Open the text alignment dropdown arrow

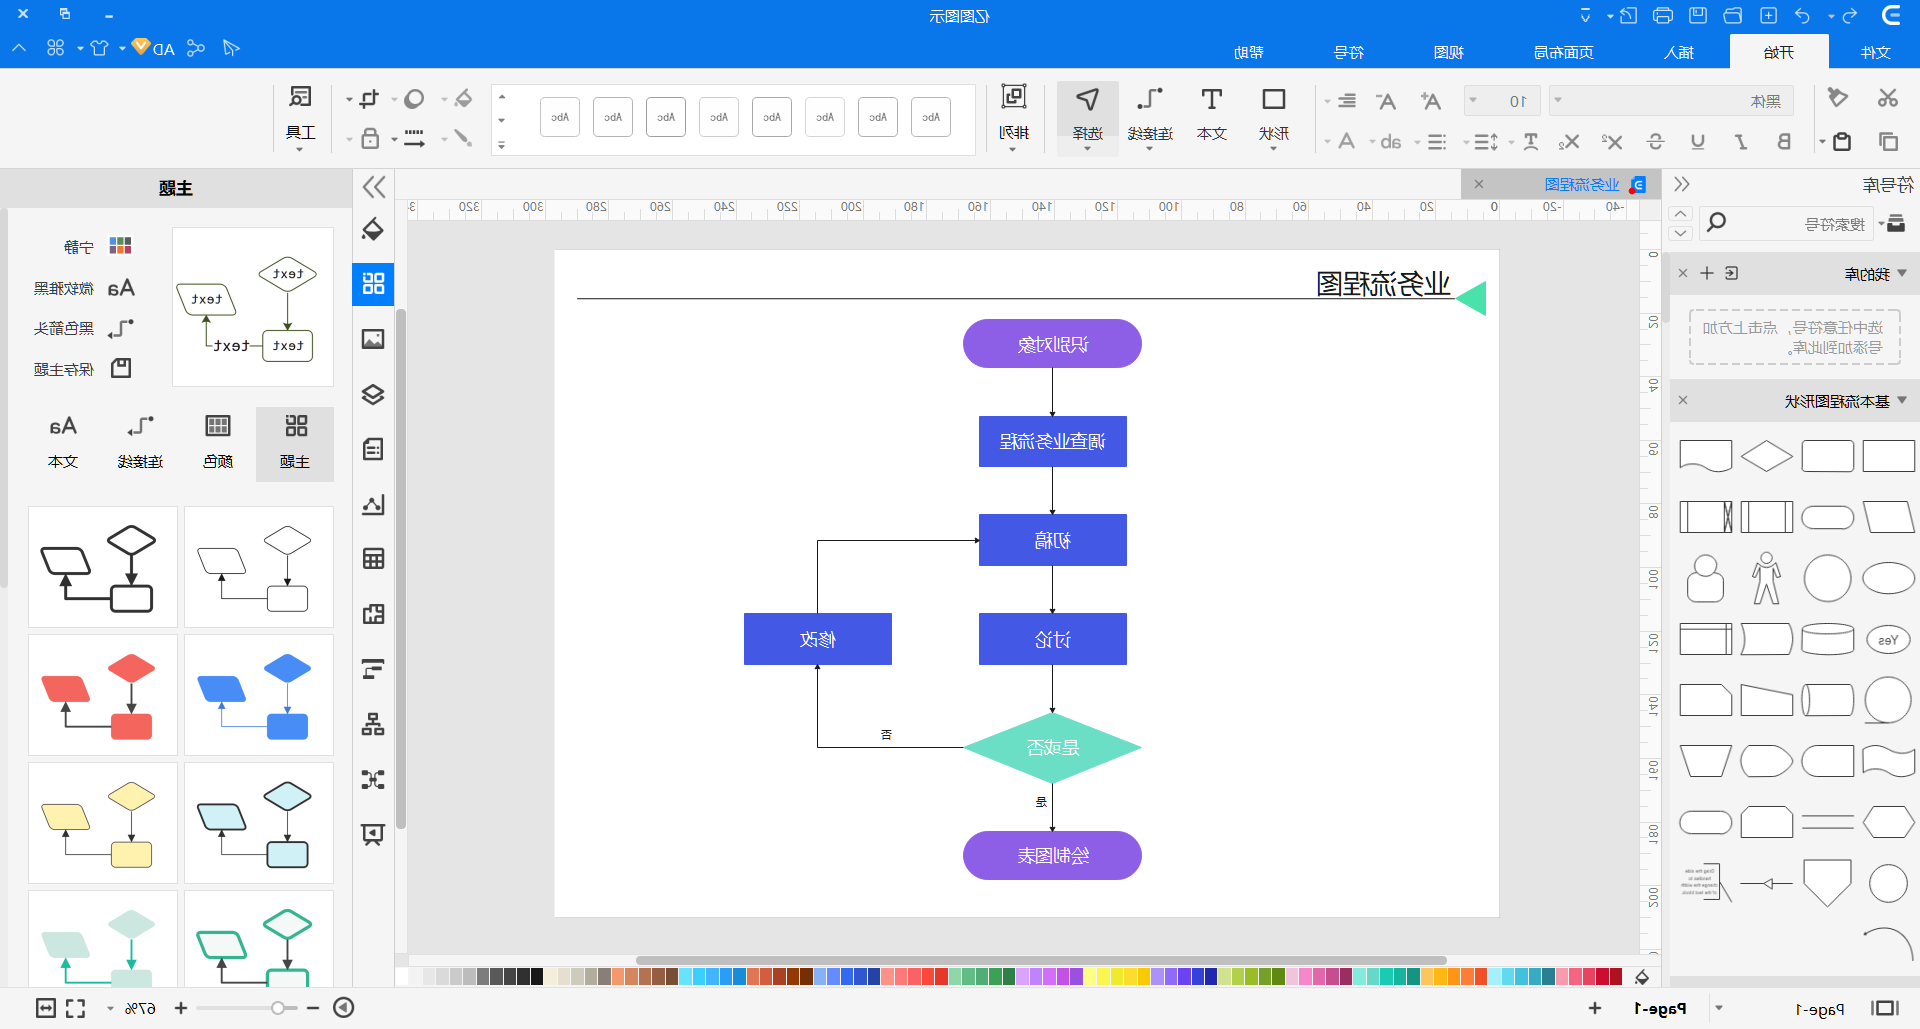(1327, 101)
